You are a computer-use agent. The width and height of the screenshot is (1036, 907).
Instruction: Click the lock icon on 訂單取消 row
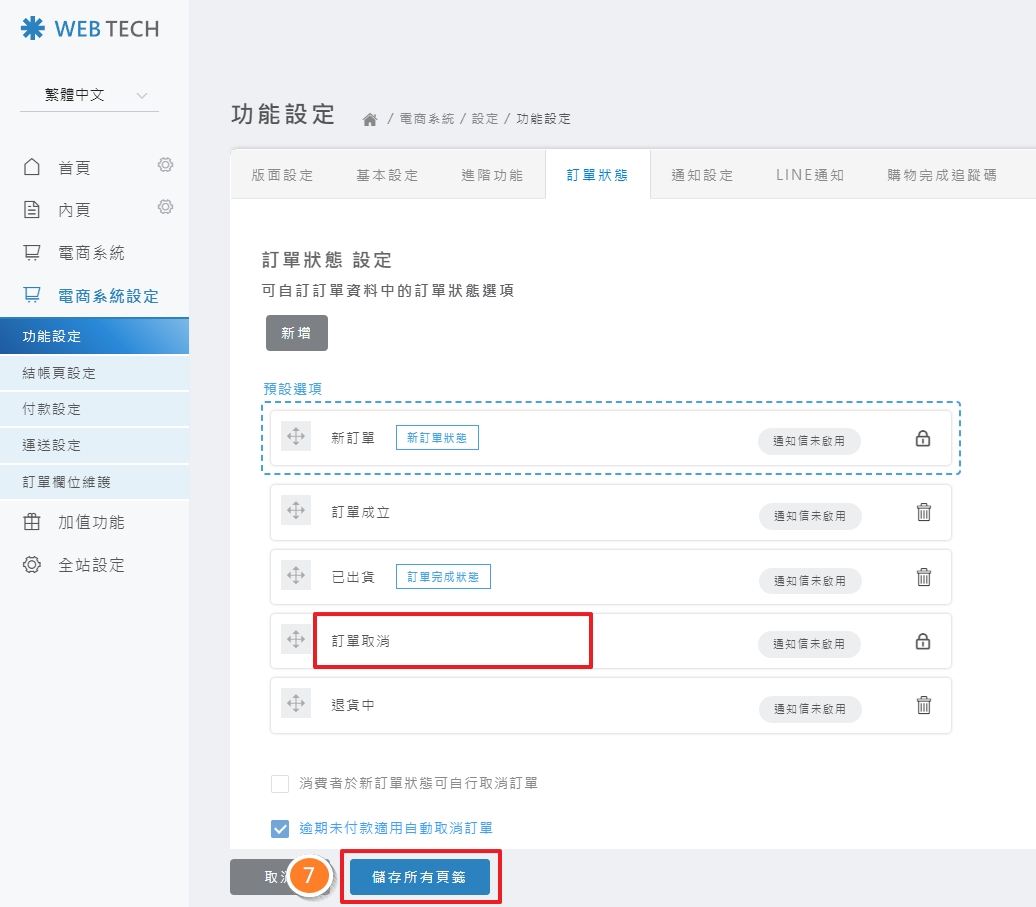coord(924,641)
